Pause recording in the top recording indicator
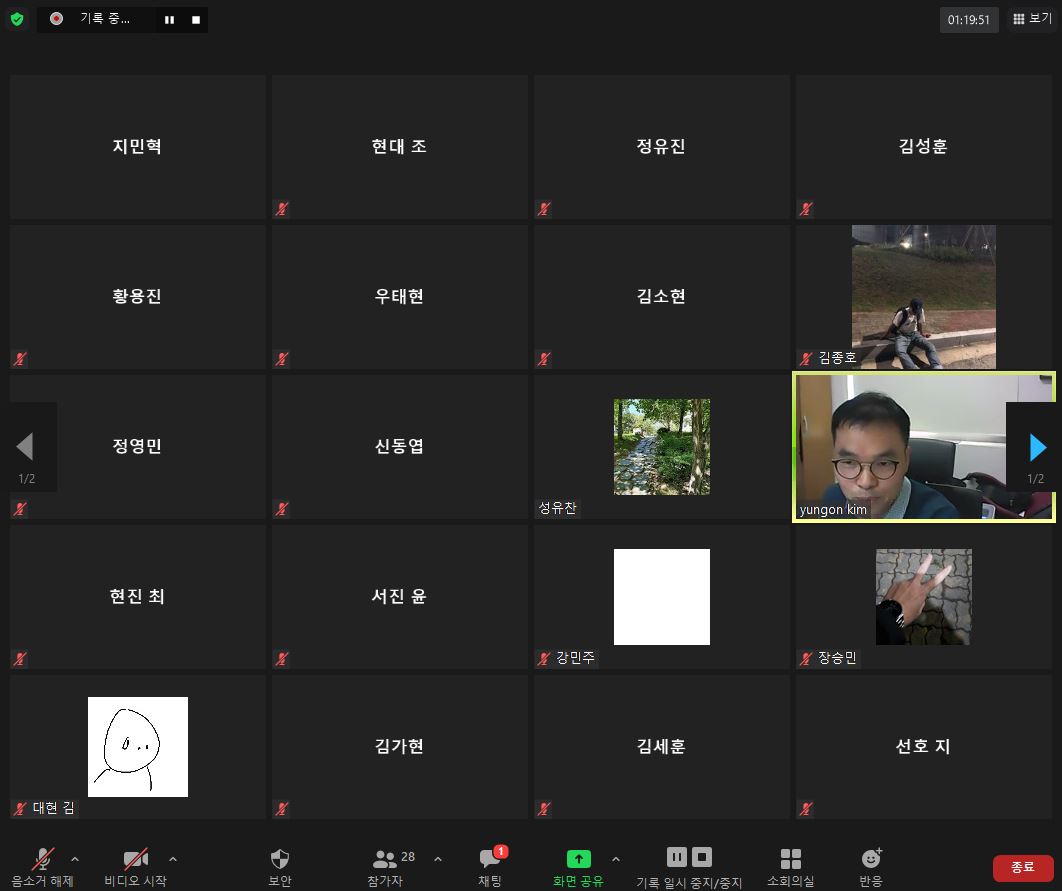1062x891 pixels. point(170,20)
